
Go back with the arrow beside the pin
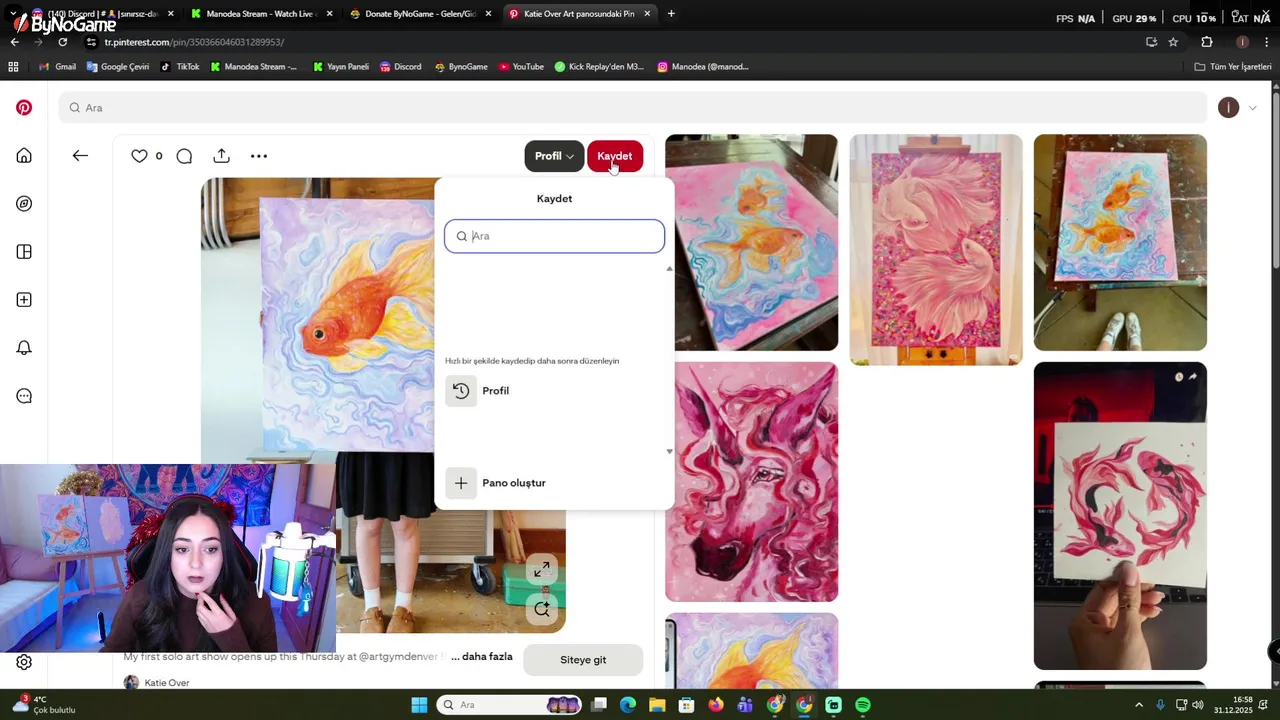pos(80,156)
